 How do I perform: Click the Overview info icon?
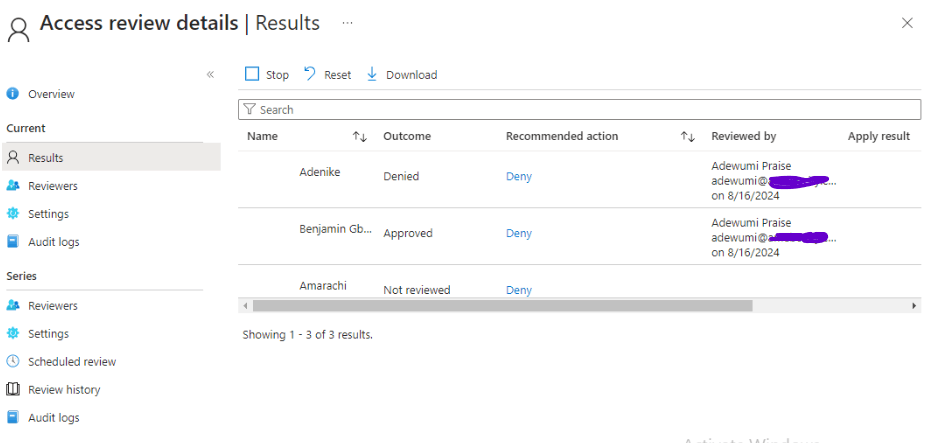coord(13,94)
